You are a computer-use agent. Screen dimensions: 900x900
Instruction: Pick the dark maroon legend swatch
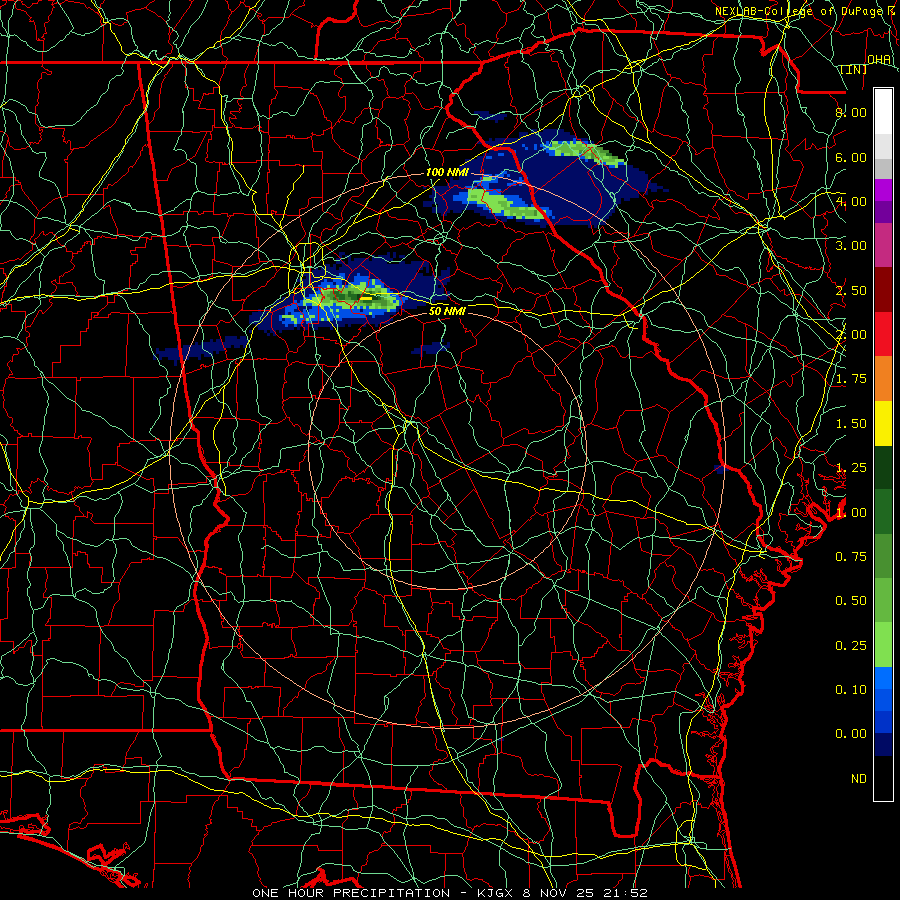[883, 290]
